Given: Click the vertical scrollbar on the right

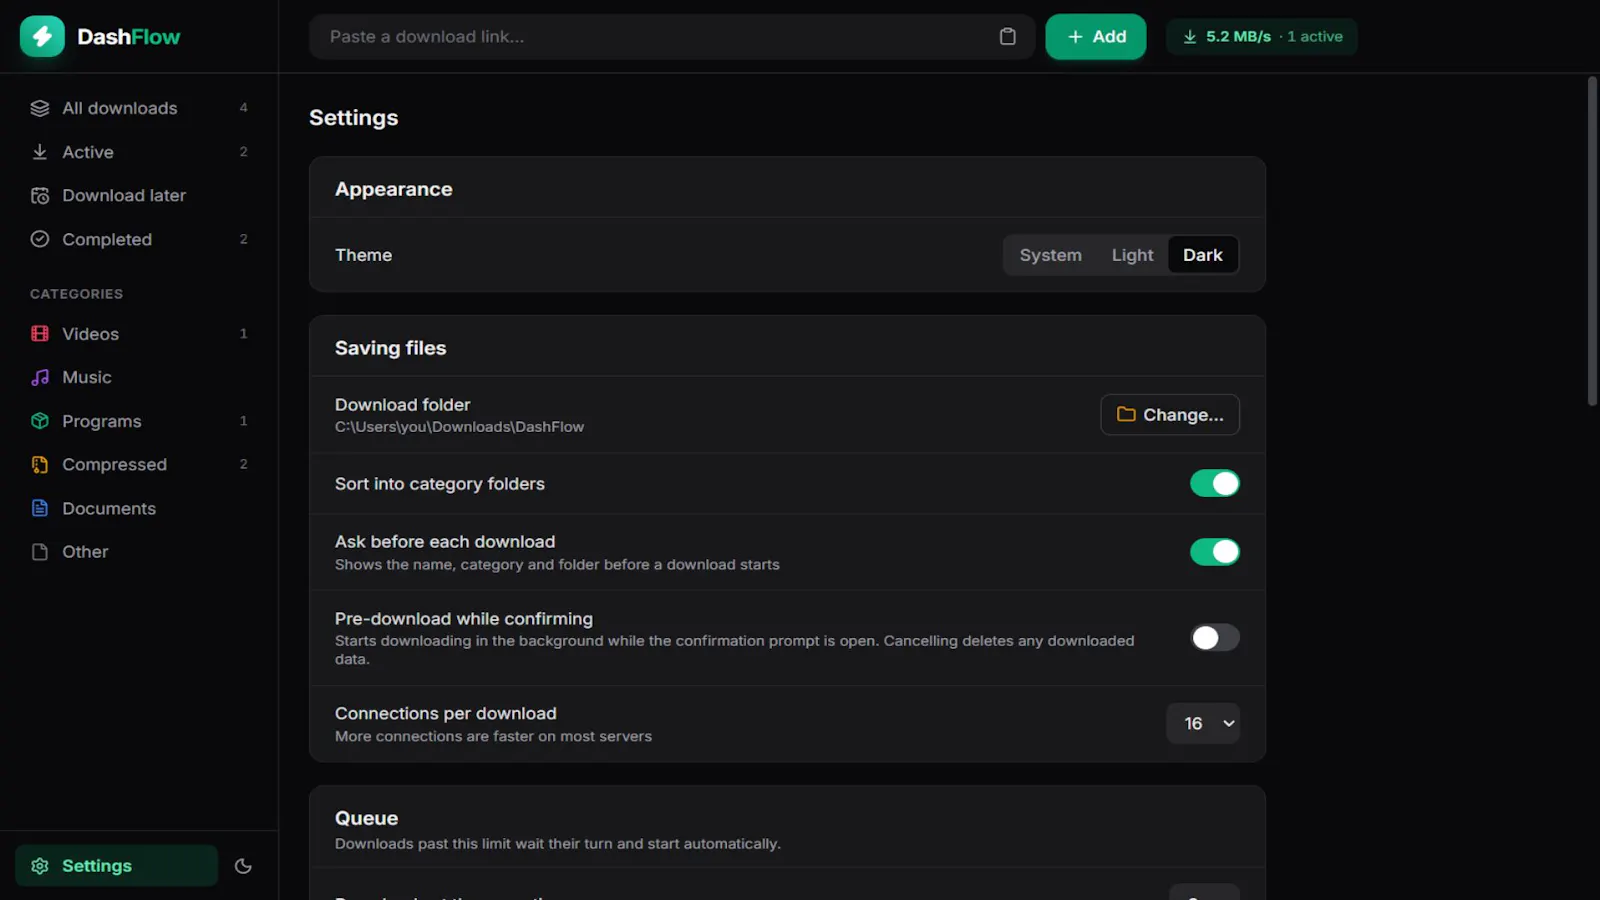Looking at the screenshot, I should 1592,240.
